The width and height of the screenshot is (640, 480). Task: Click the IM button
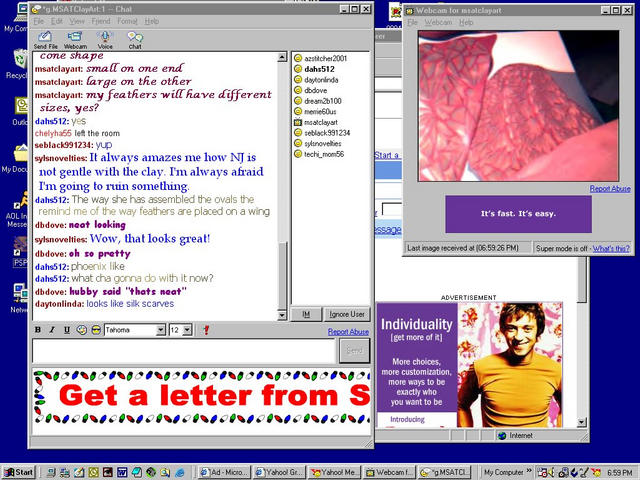306,314
